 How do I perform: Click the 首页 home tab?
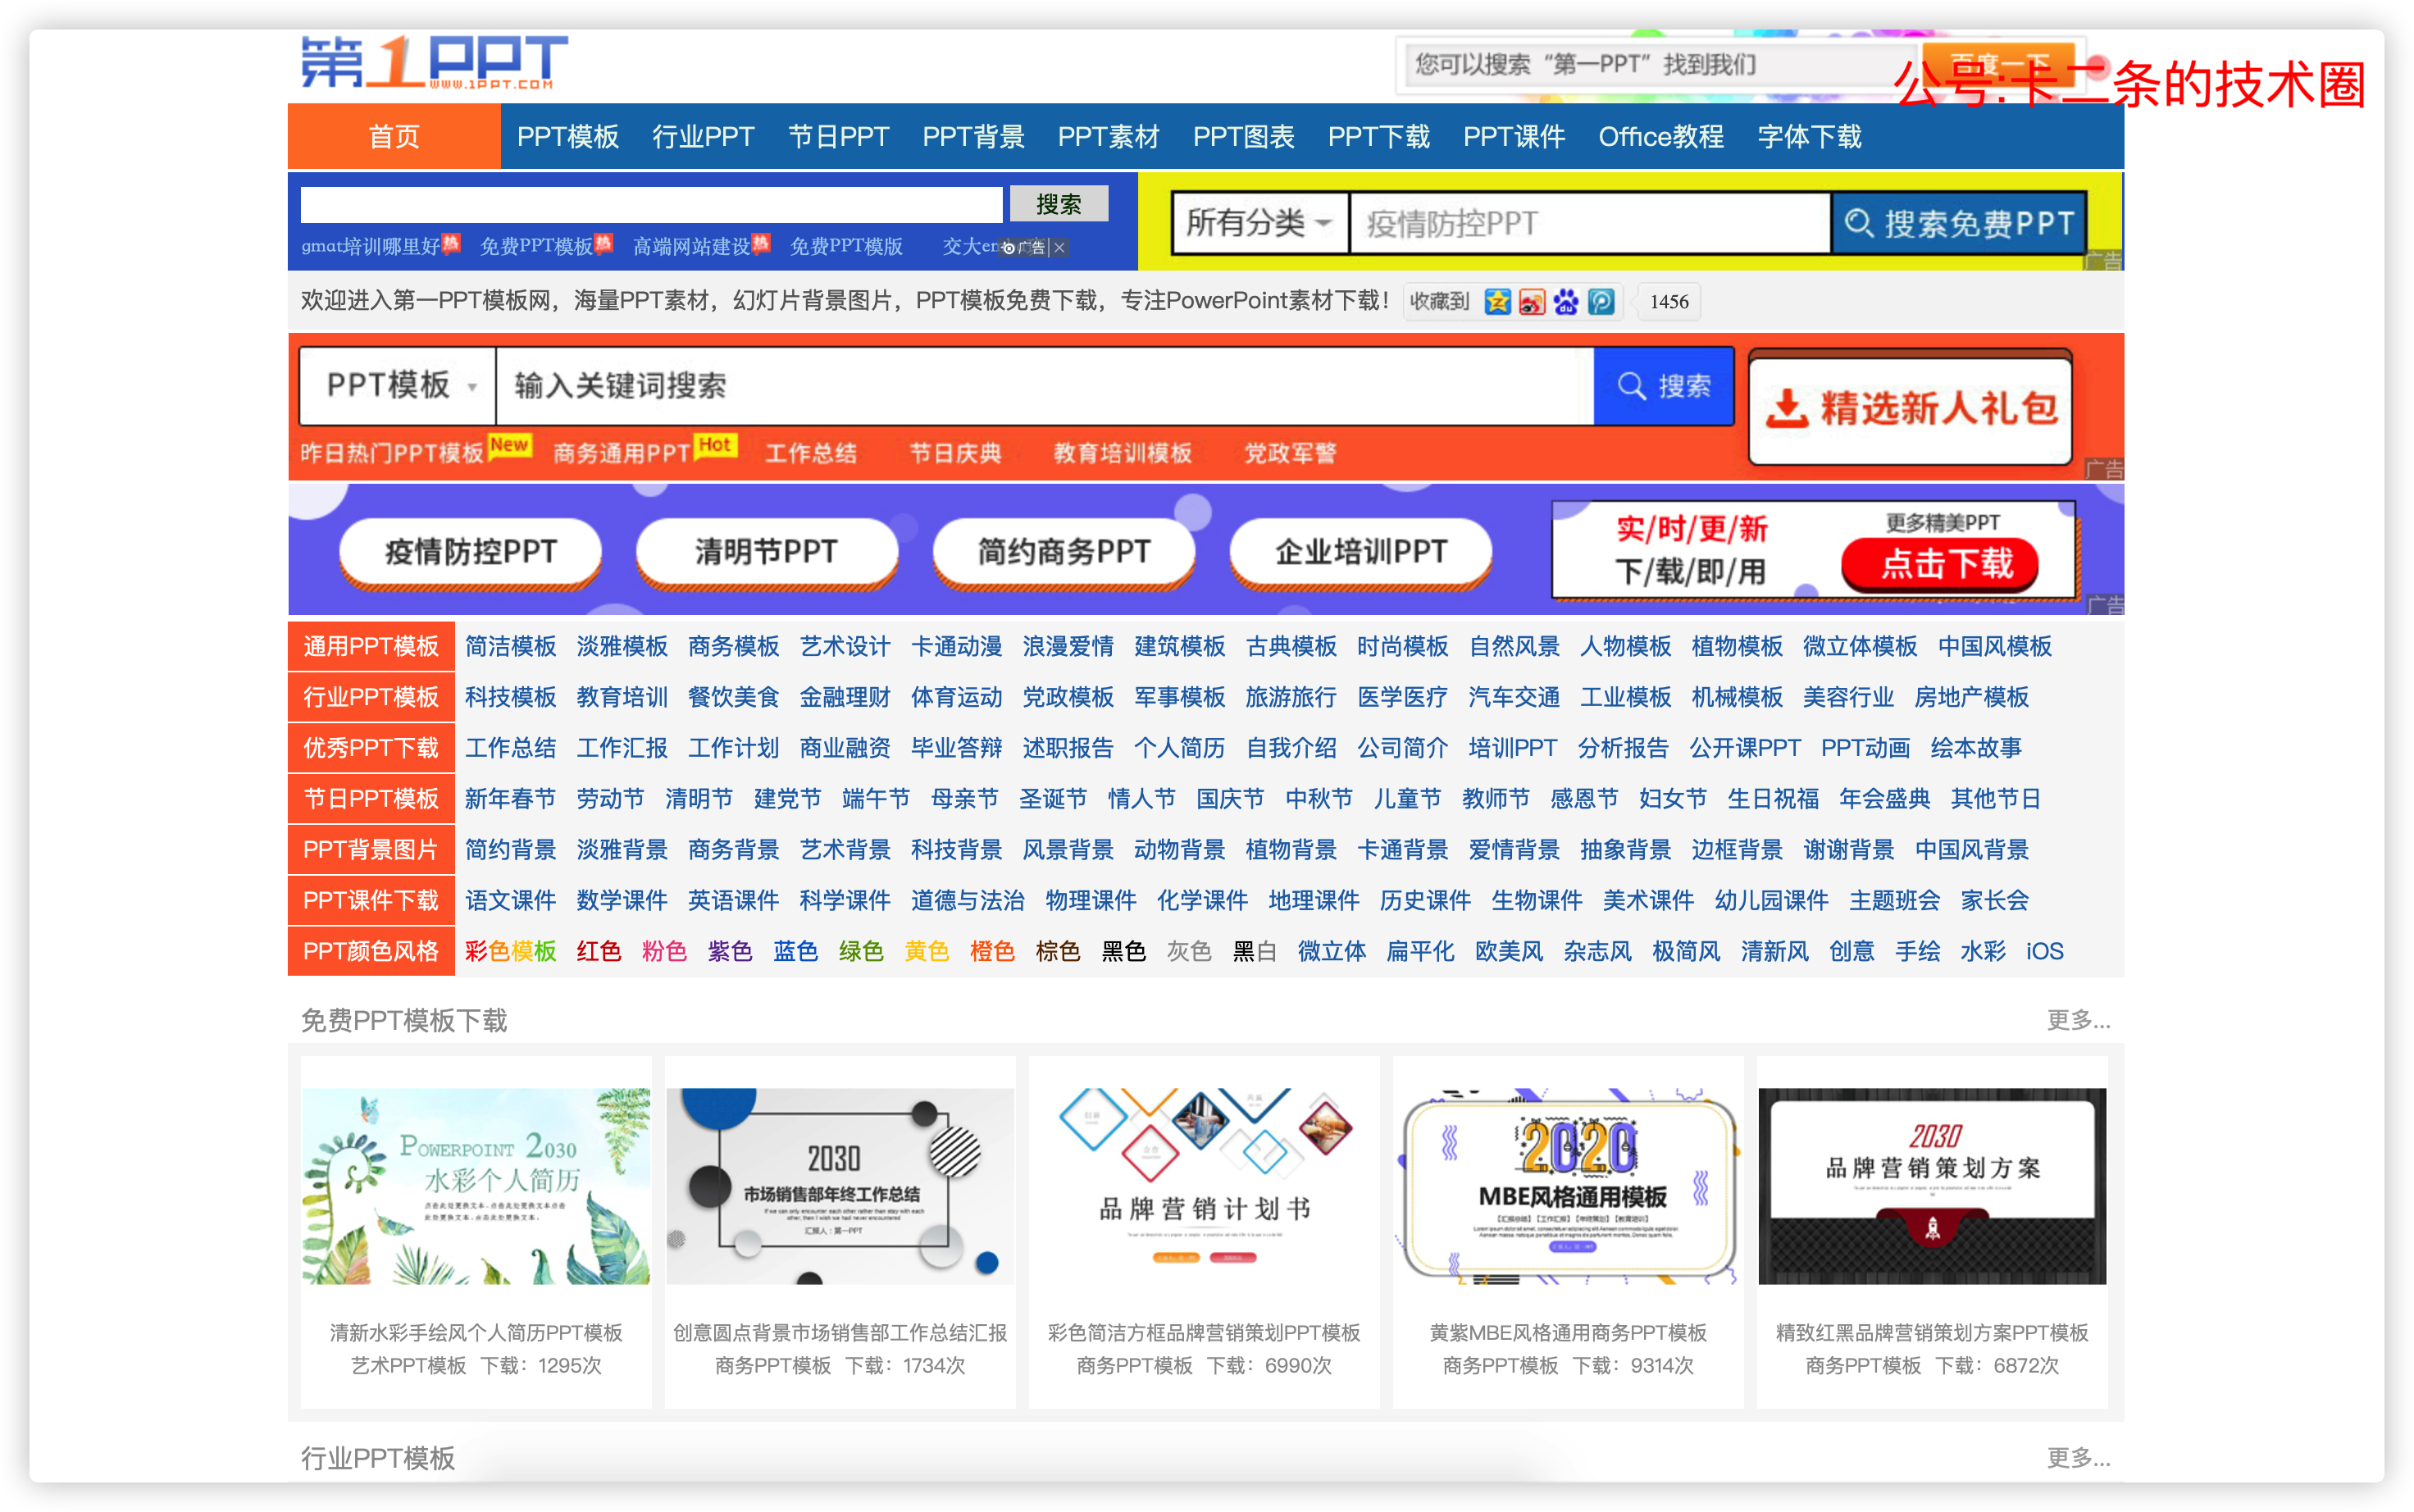tap(394, 137)
